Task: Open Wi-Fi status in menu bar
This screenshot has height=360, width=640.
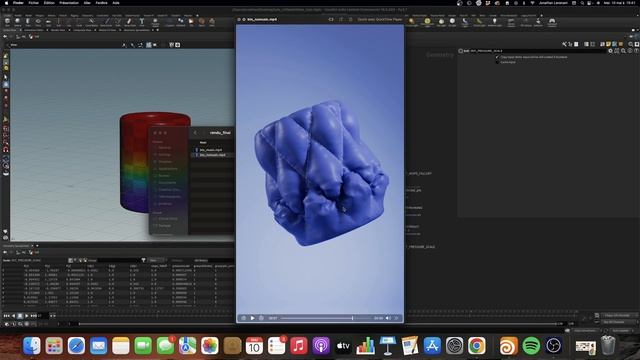Action: click(x=533, y=3)
